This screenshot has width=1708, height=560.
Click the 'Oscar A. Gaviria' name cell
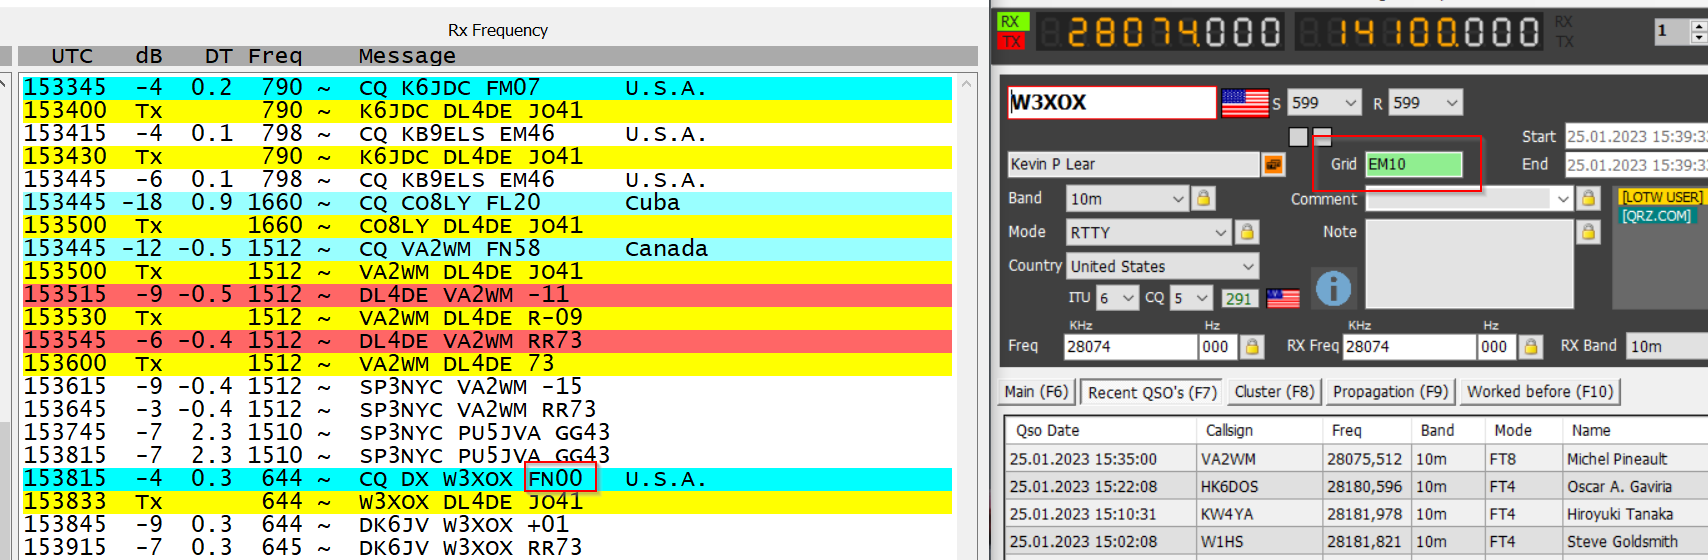pyautogui.click(x=1636, y=487)
